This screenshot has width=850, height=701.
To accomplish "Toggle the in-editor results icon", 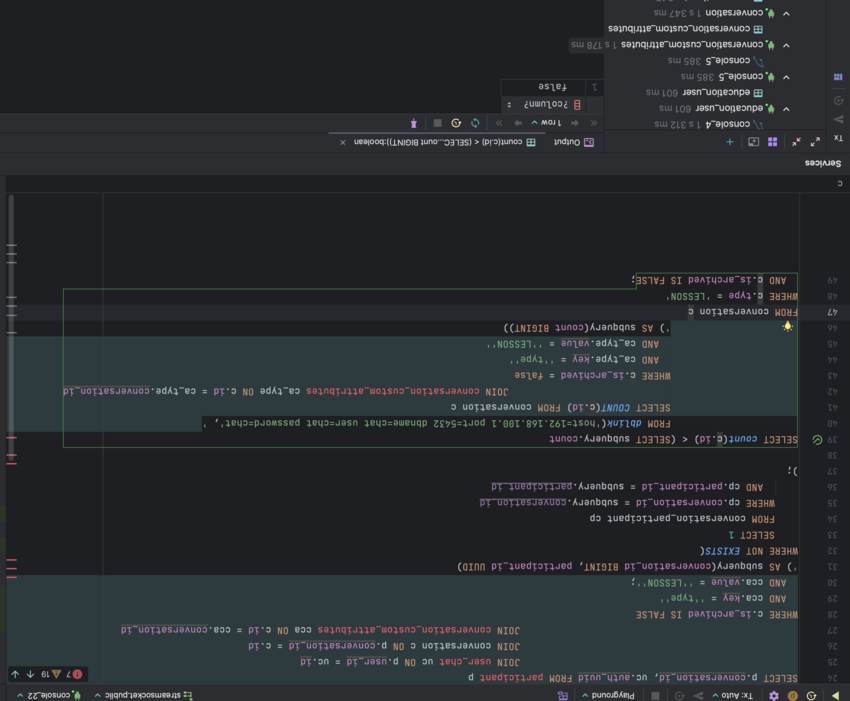I will pyautogui.click(x=563, y=696).
